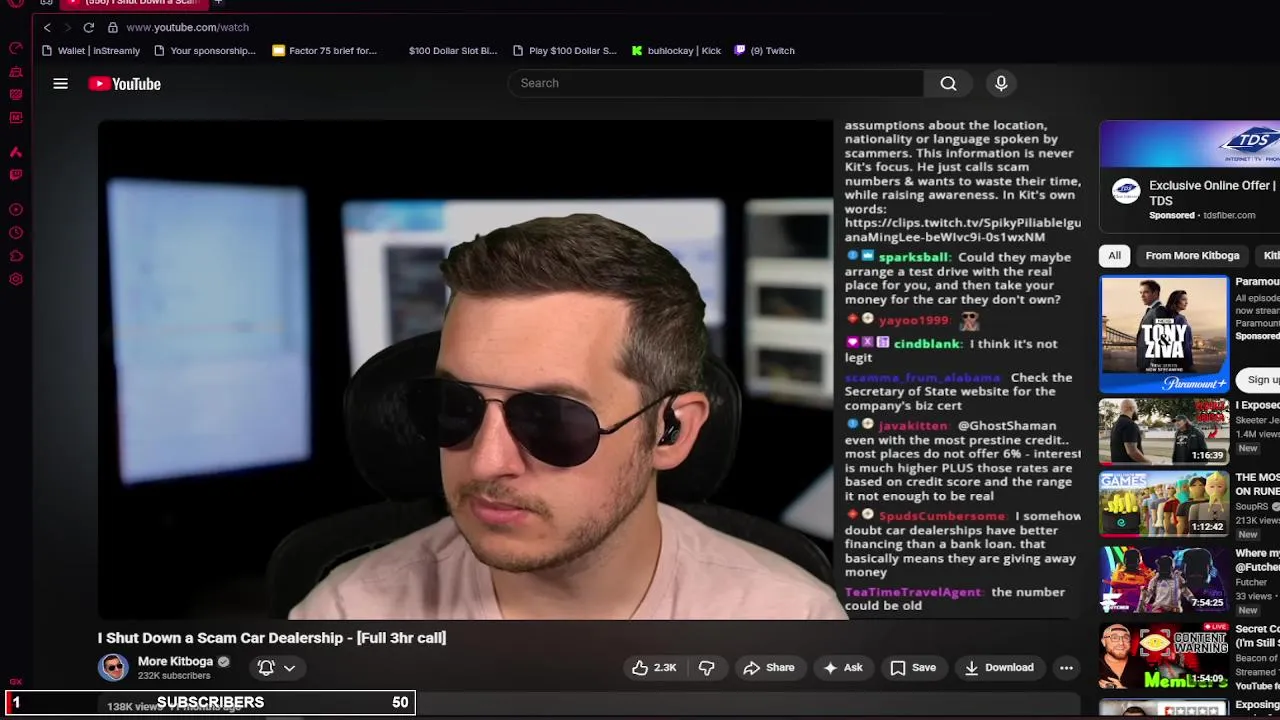Screen dimensions: 1280x720
Task: Open the 7:54:25 video thumbnail
Action: [x=1164, y=579]
